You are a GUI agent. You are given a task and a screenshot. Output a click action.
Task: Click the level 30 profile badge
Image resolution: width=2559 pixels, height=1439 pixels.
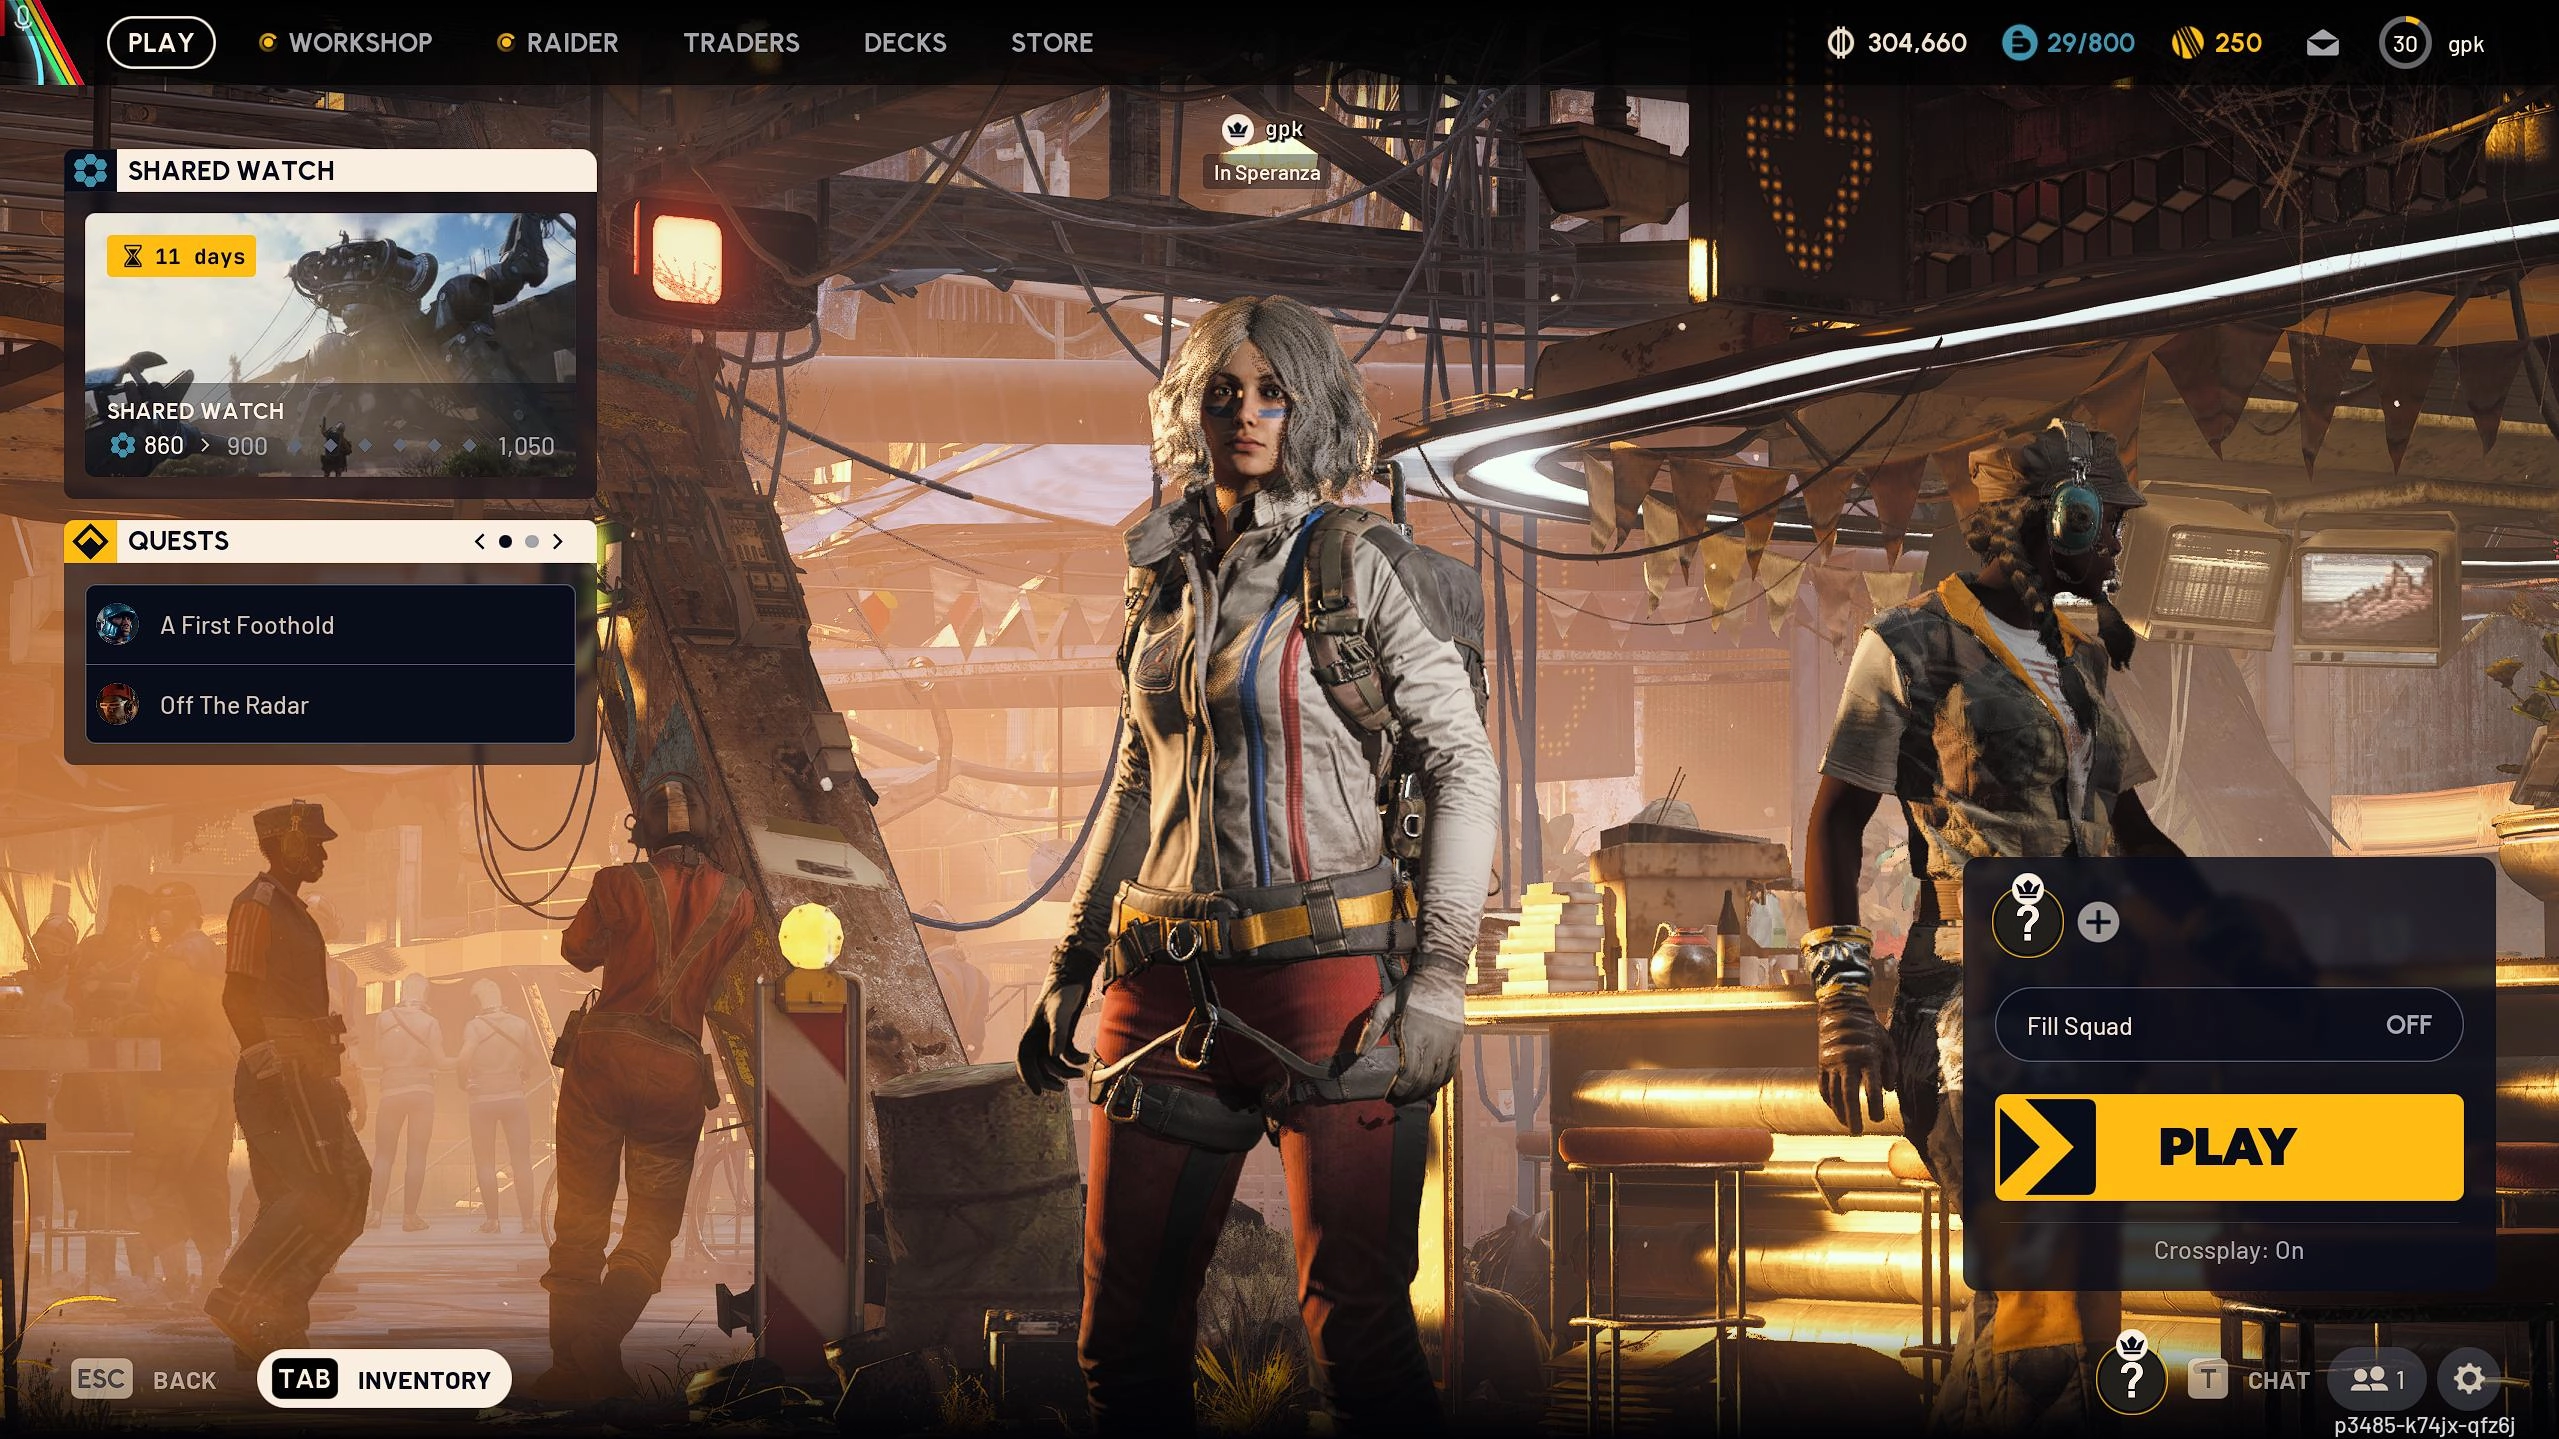(2404, 43)
